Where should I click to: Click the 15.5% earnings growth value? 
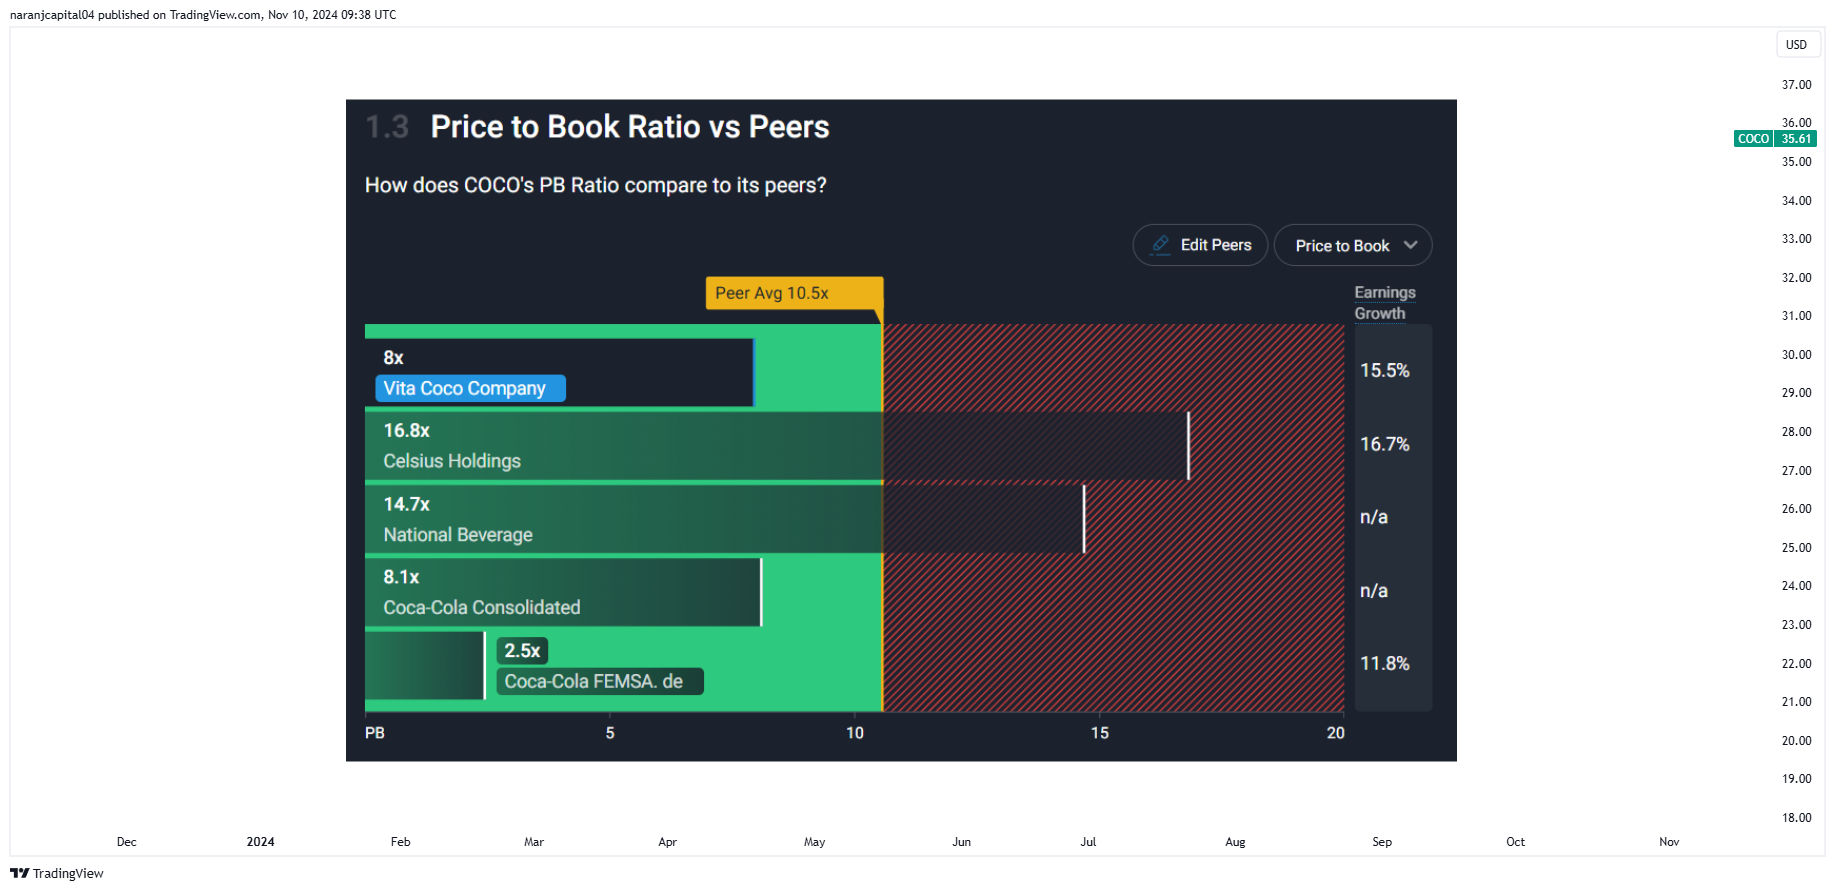coord(1384,370)
